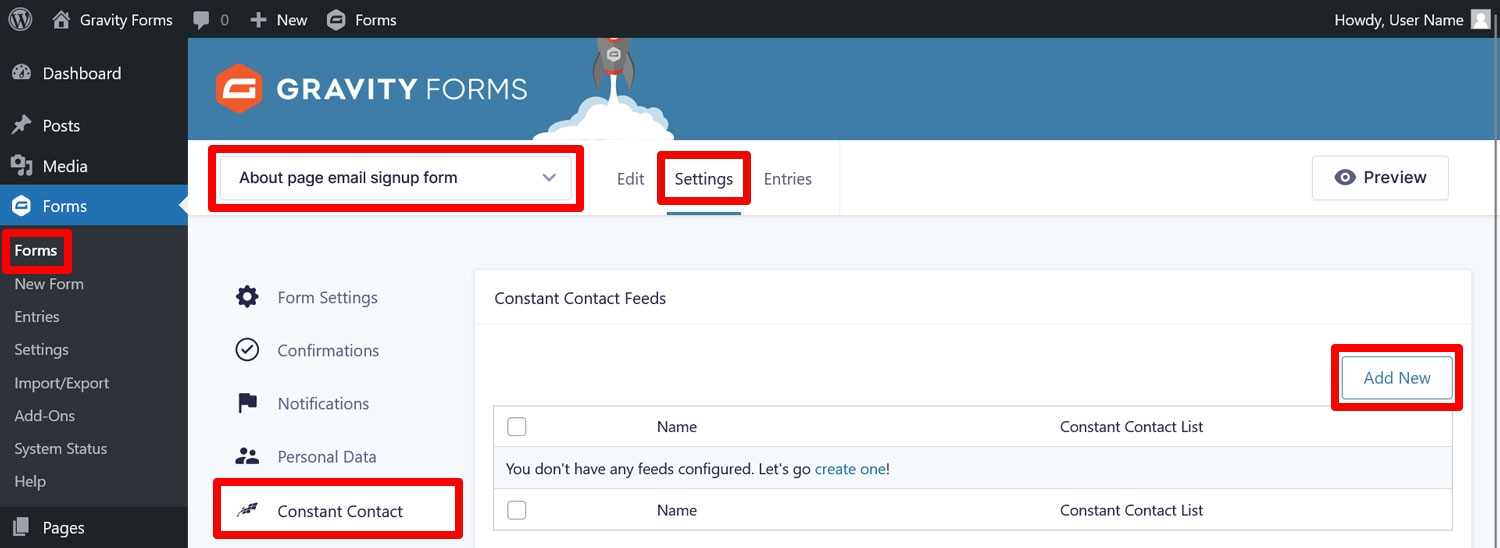Click the Forms icon in sidebar
Screen dimensions: 1500x548
(x=21, y=206)
